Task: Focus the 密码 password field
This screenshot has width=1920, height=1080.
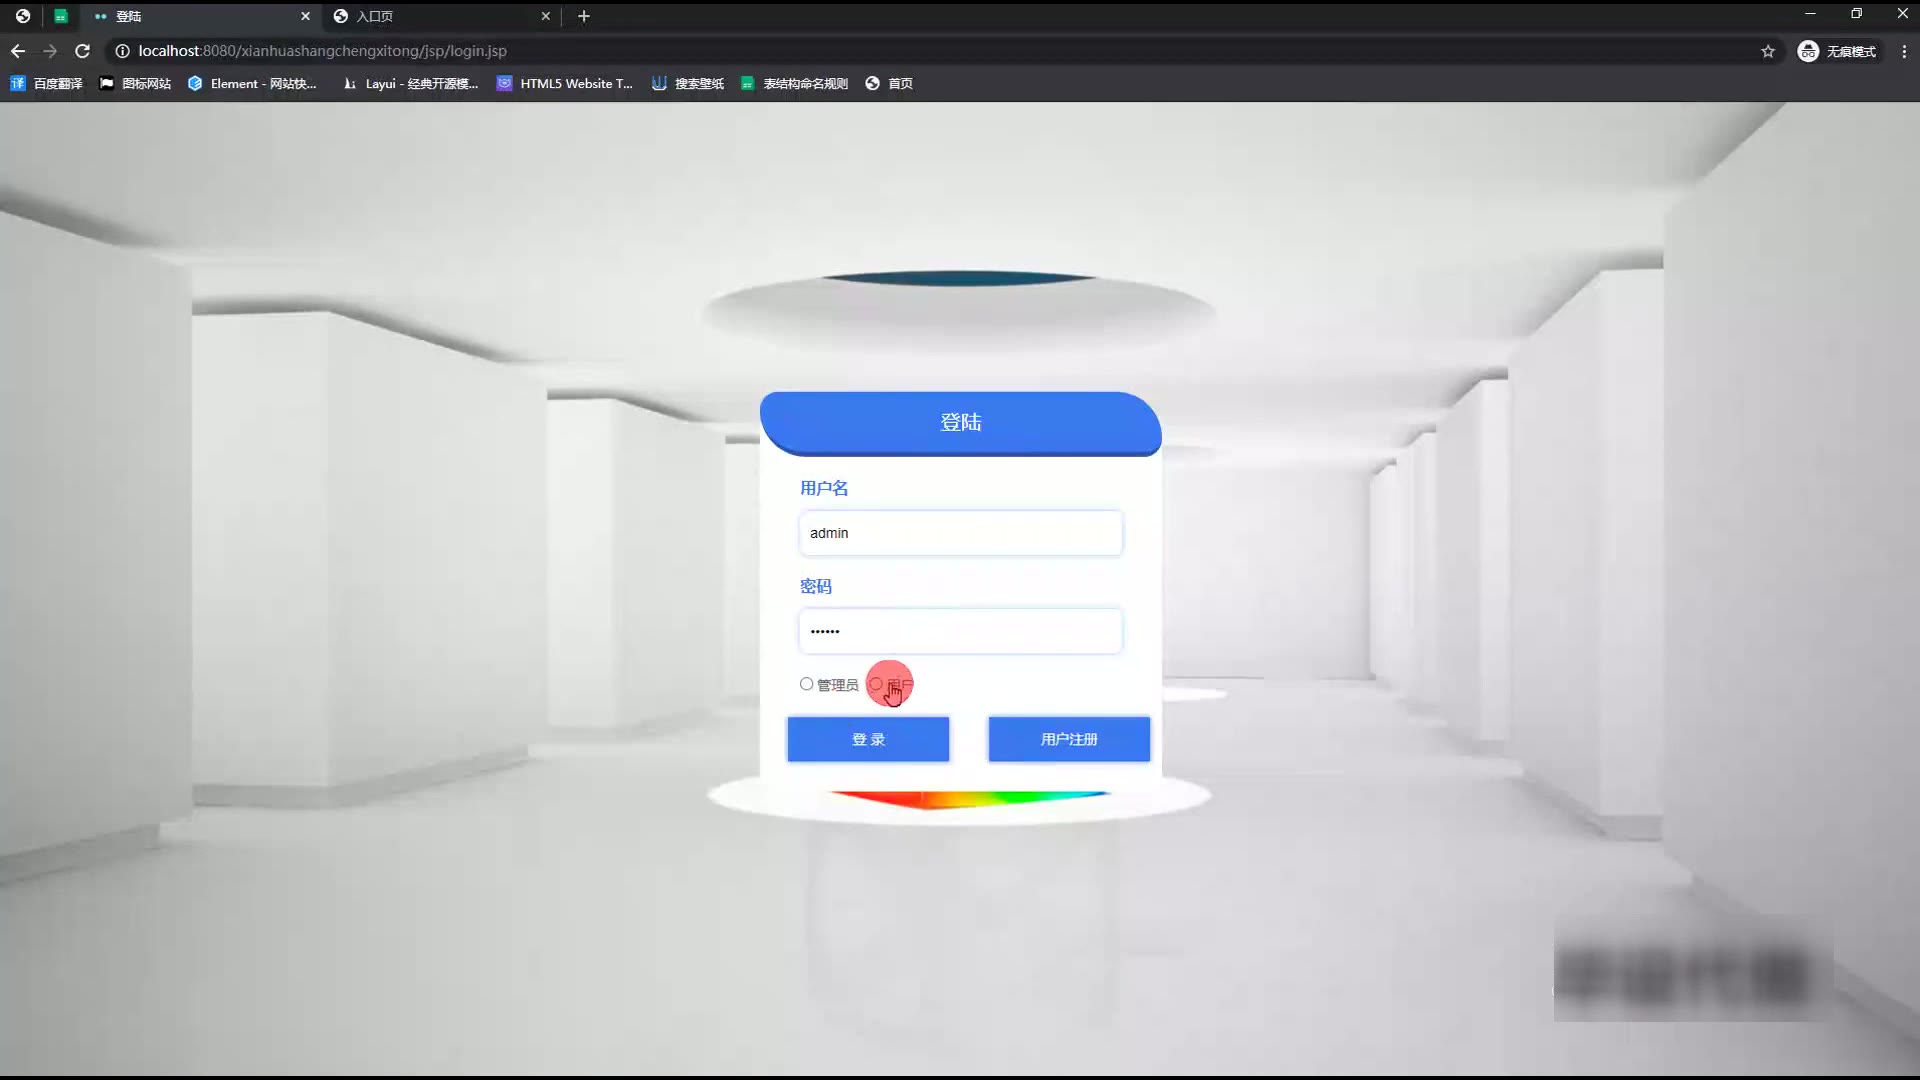Action: click(960, 631)
